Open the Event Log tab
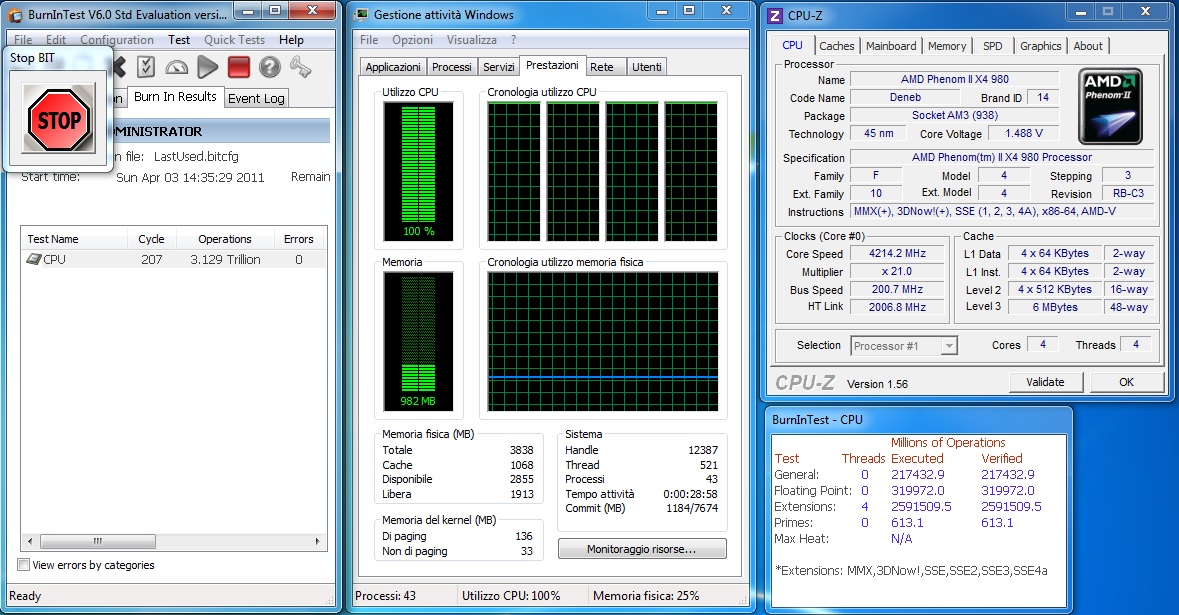1179x615 pixels. tap(256, 98)
